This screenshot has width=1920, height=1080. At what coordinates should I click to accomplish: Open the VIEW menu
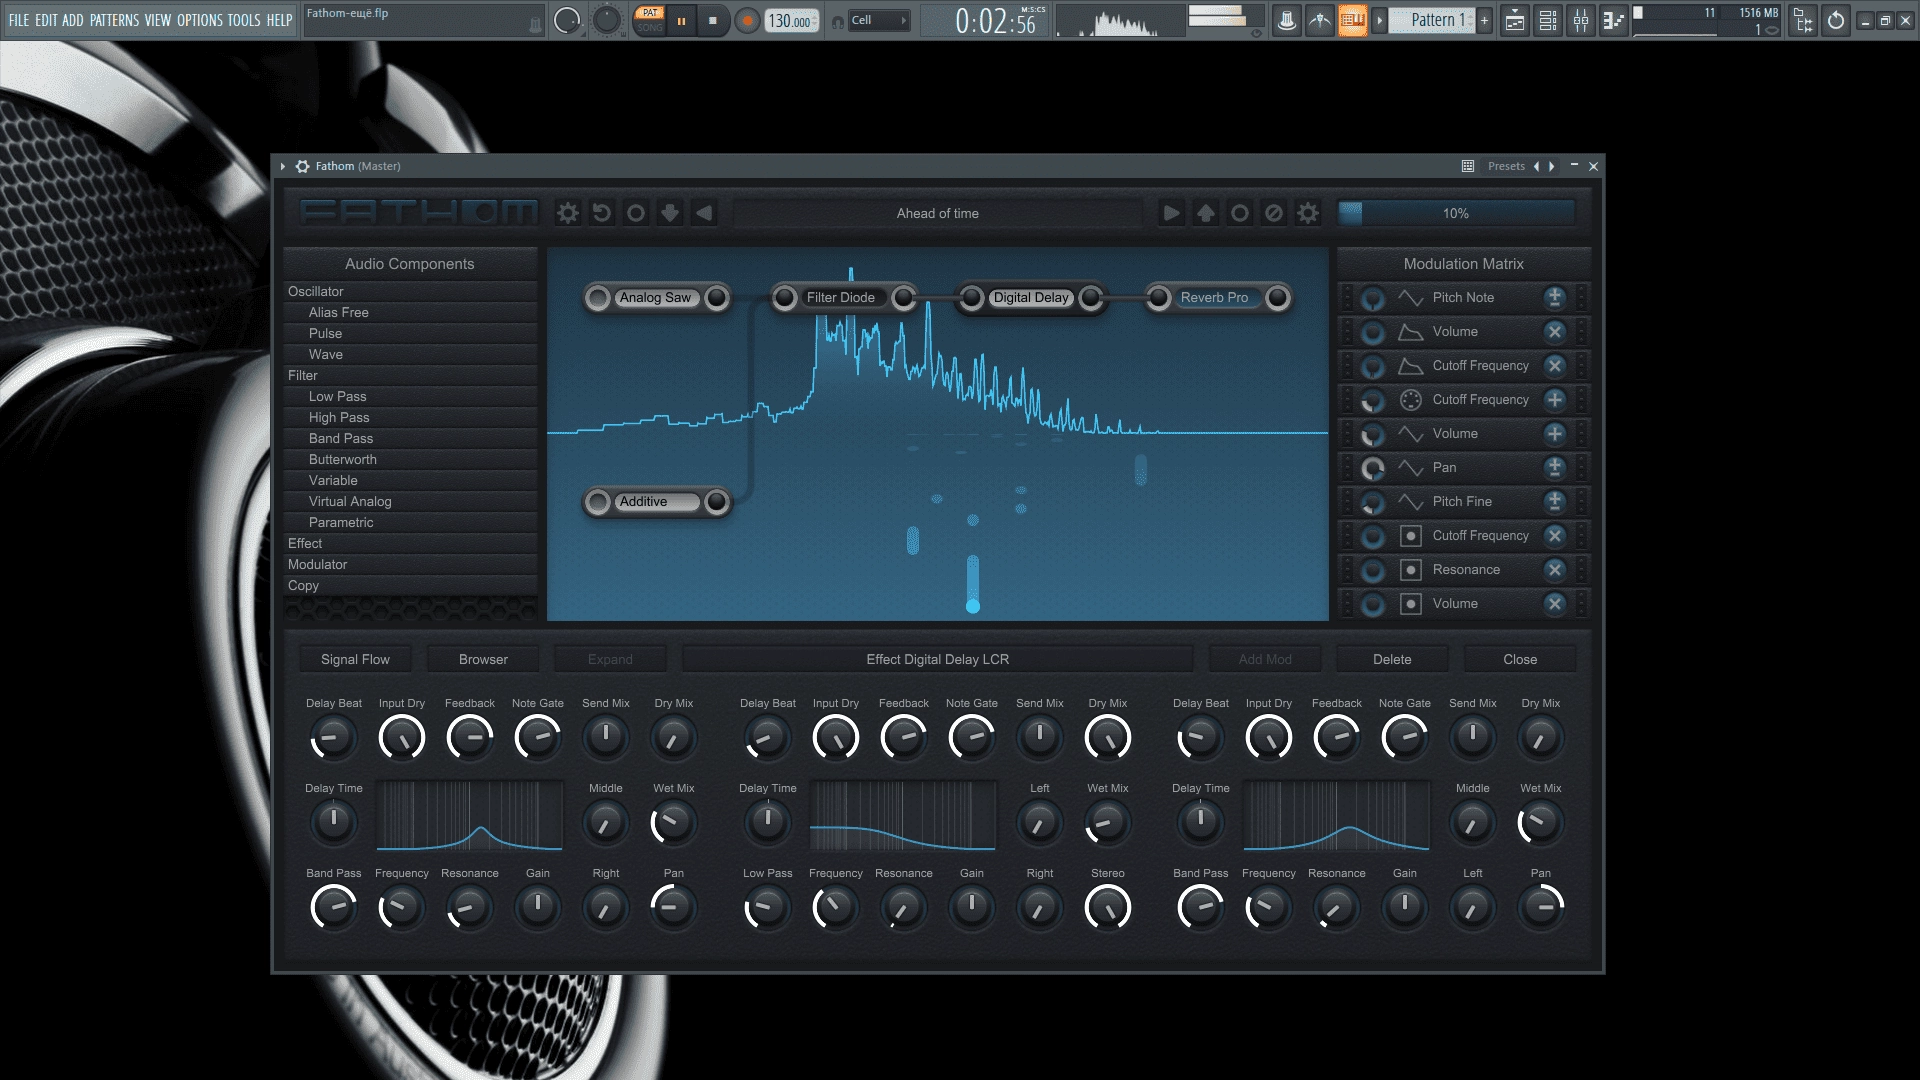(158, 20)
